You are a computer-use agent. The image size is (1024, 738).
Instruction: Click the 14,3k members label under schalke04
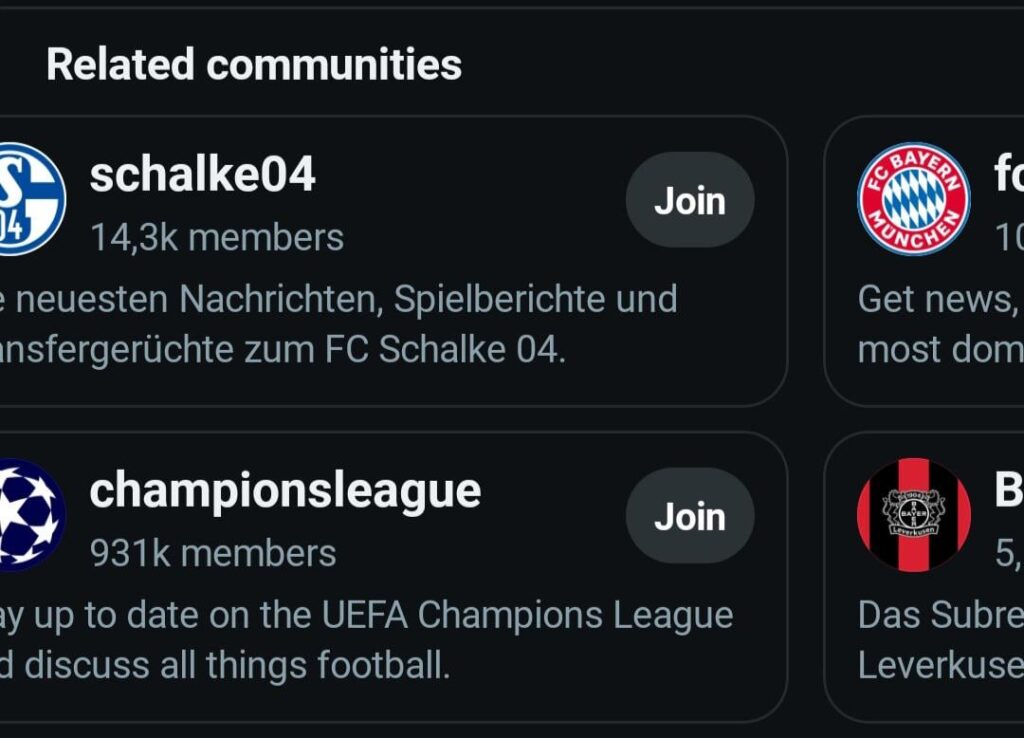216,237
